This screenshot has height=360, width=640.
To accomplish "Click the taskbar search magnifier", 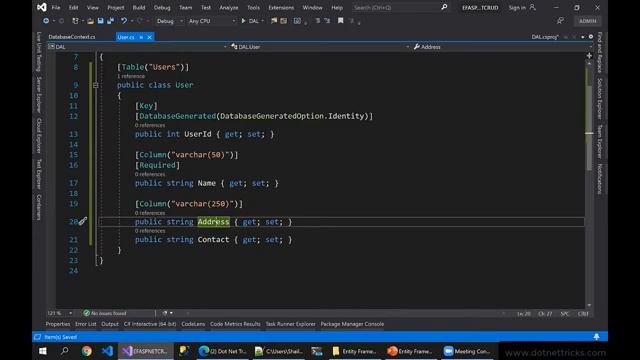I will 64,351.
